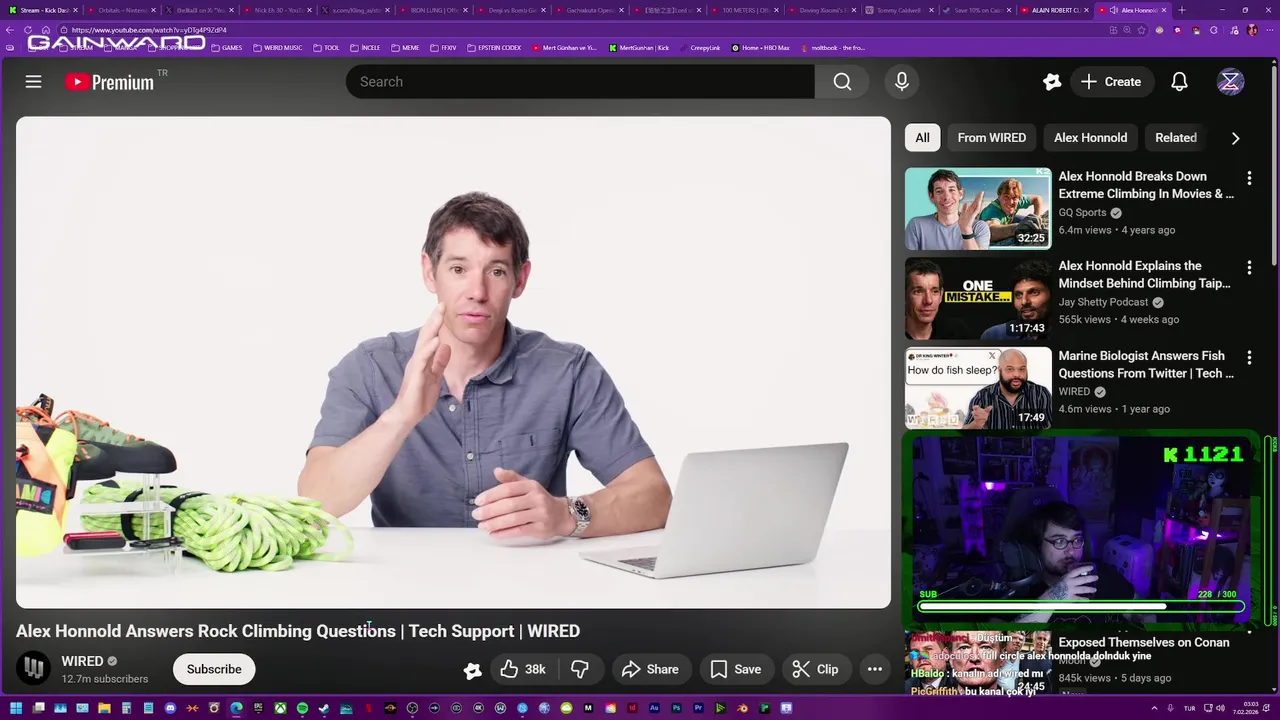
Task: Open Mindset Behind Climbing Taipei thumbnail
Action: pos(978,298)
